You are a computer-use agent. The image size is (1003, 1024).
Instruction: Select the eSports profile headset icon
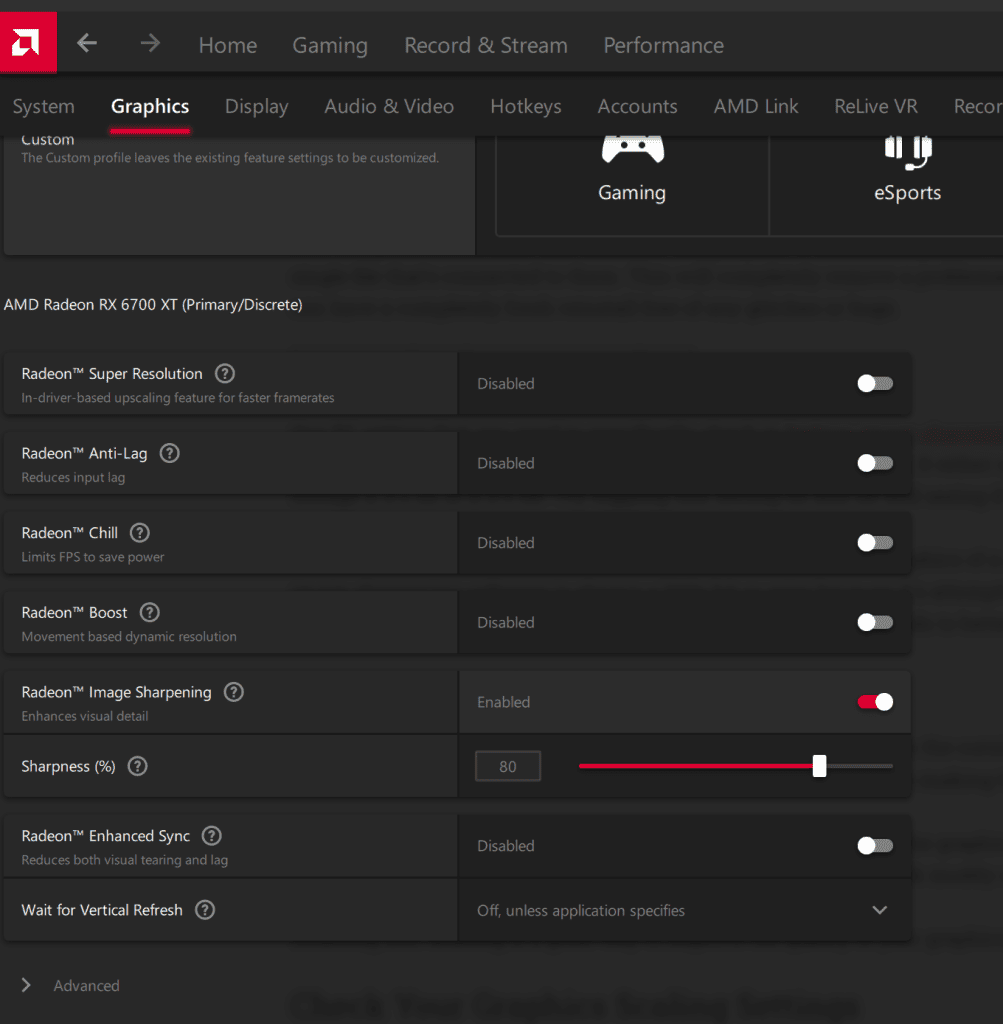click(x=908, y=152)
